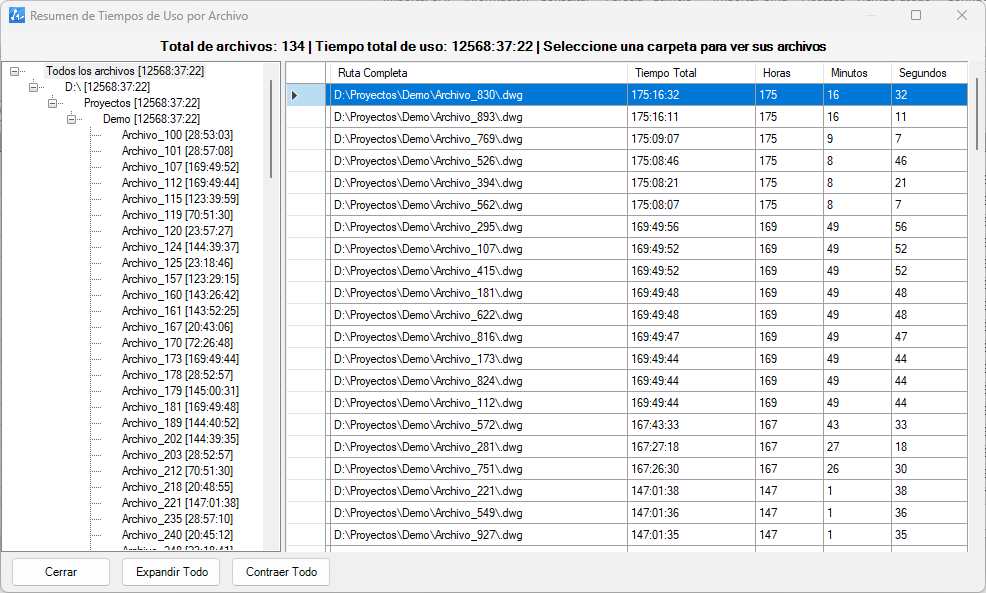Click the application icon in the title bar
Screen dimensions: 986x593
(x=17, y=15)
